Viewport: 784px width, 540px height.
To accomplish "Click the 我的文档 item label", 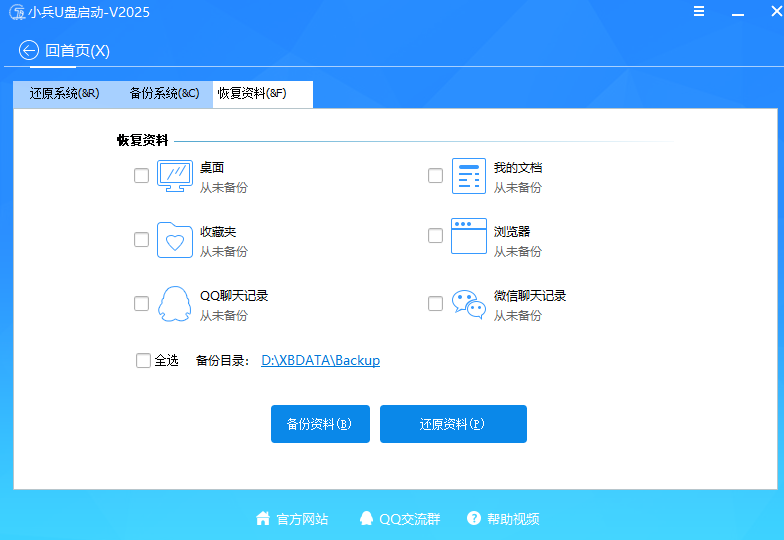I will [x=518, y=168].
